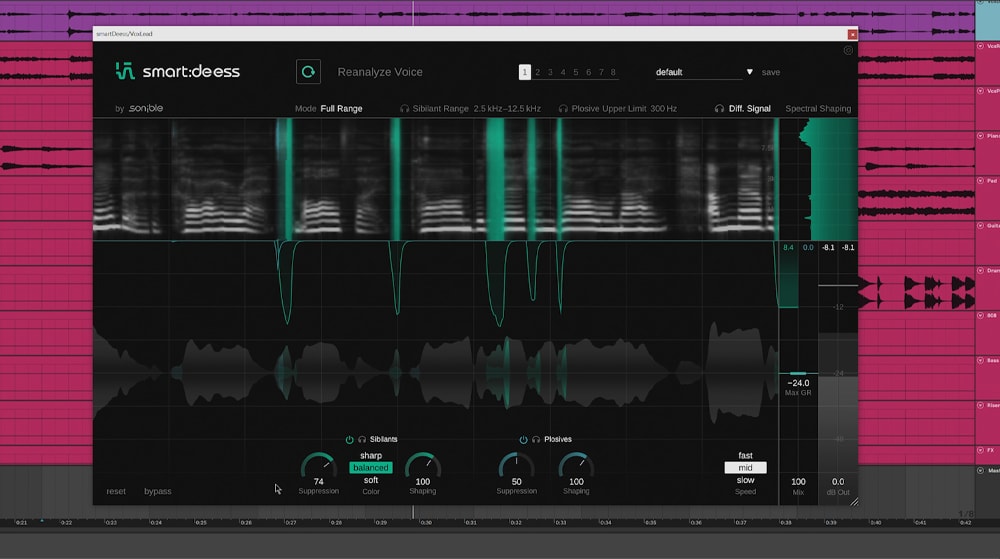Listen to Plosives with headphone icon

pyautogui.click(x=536, y=440)
